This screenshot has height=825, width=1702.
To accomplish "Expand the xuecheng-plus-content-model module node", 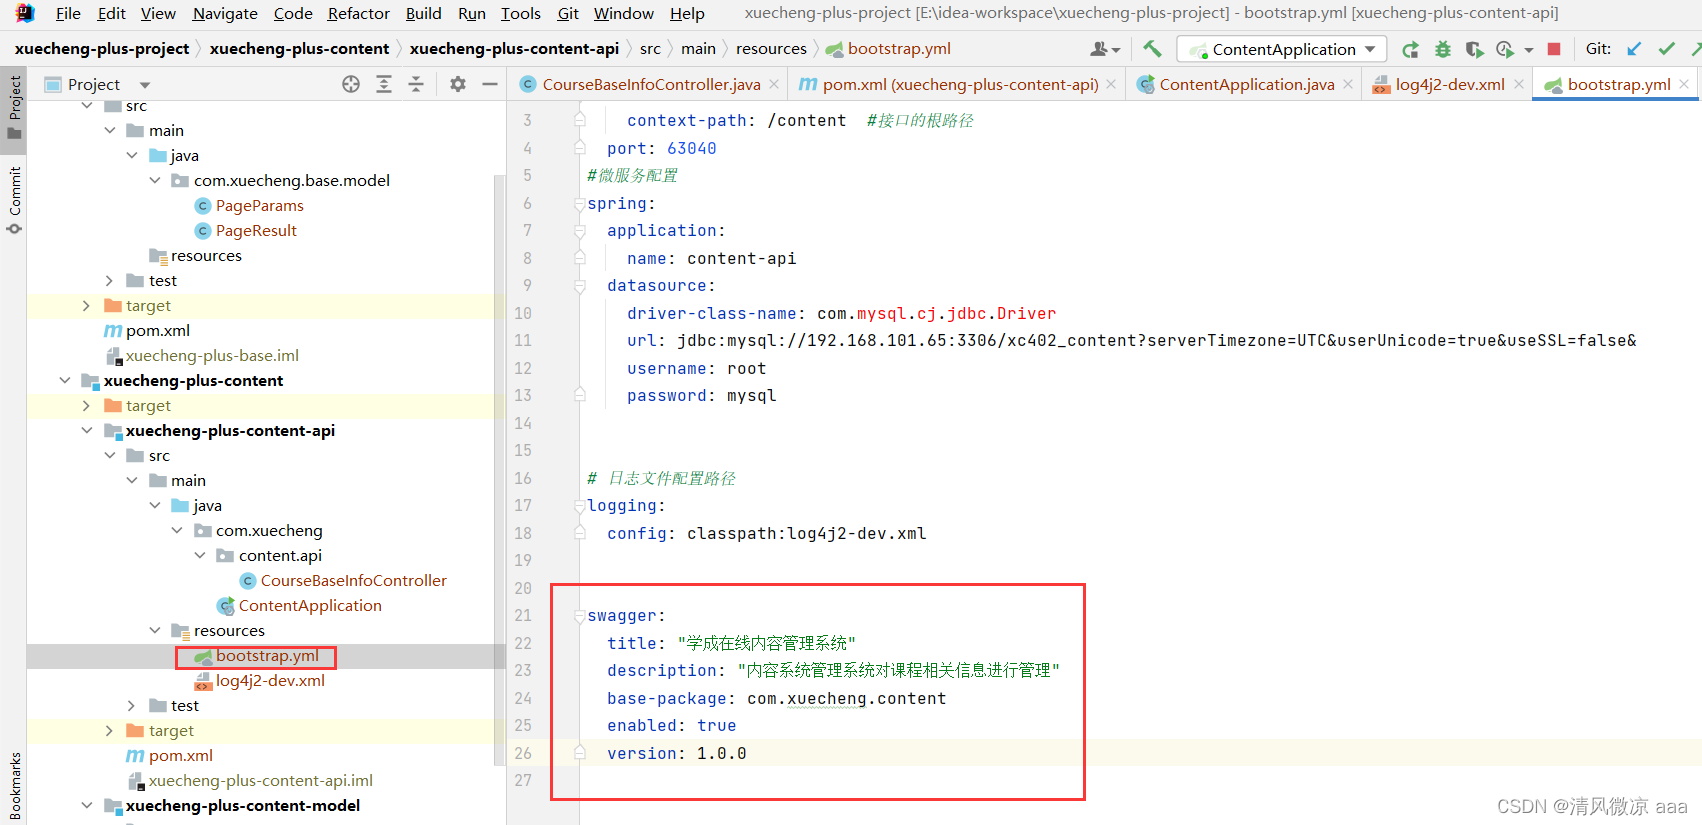I will click(87, 806).
